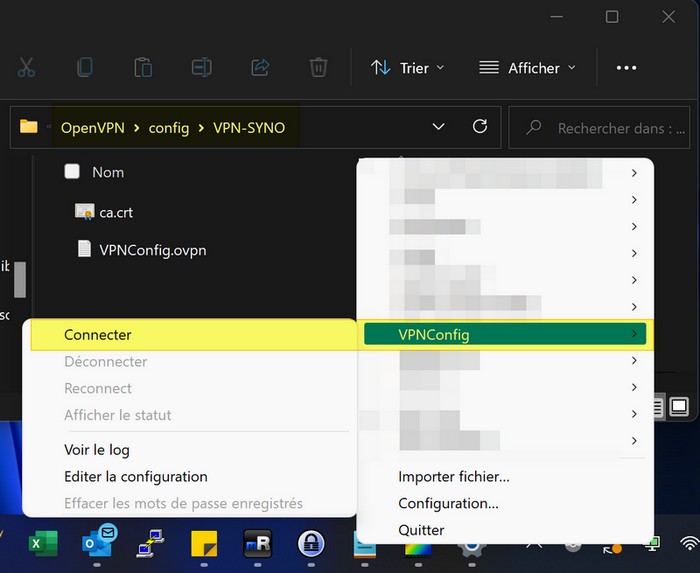Select the VPNConfig.ovpn file
Viewport: 700px width, 573px height.
[x=152, y=250]
